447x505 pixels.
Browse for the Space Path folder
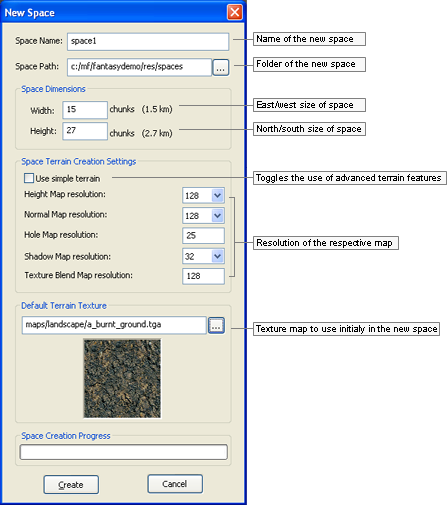[221, 68]
